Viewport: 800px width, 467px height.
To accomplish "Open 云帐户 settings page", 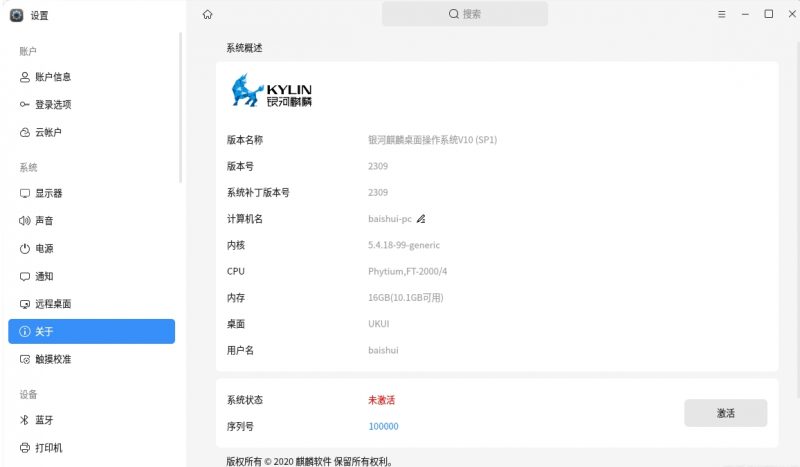I will click(x=92, y=132).
